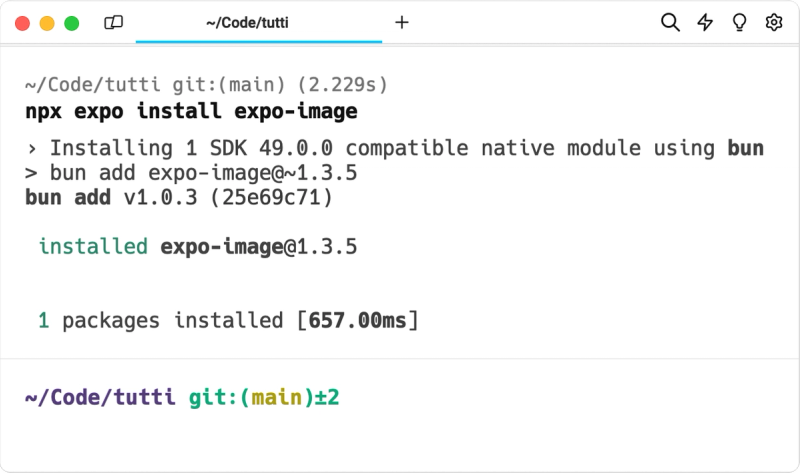800x473 pixels.
Task: Open settings gear icon
Action: pyautogui.click(x=774, y=22)
